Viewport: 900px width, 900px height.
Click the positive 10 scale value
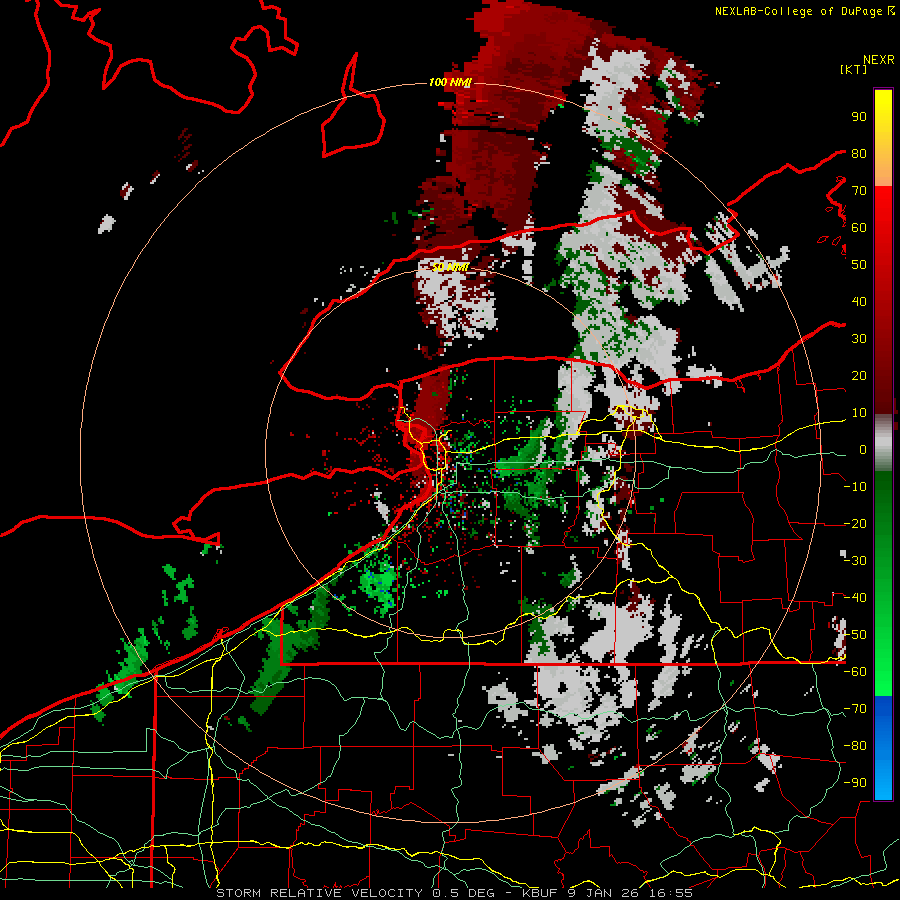pos(859,413)
